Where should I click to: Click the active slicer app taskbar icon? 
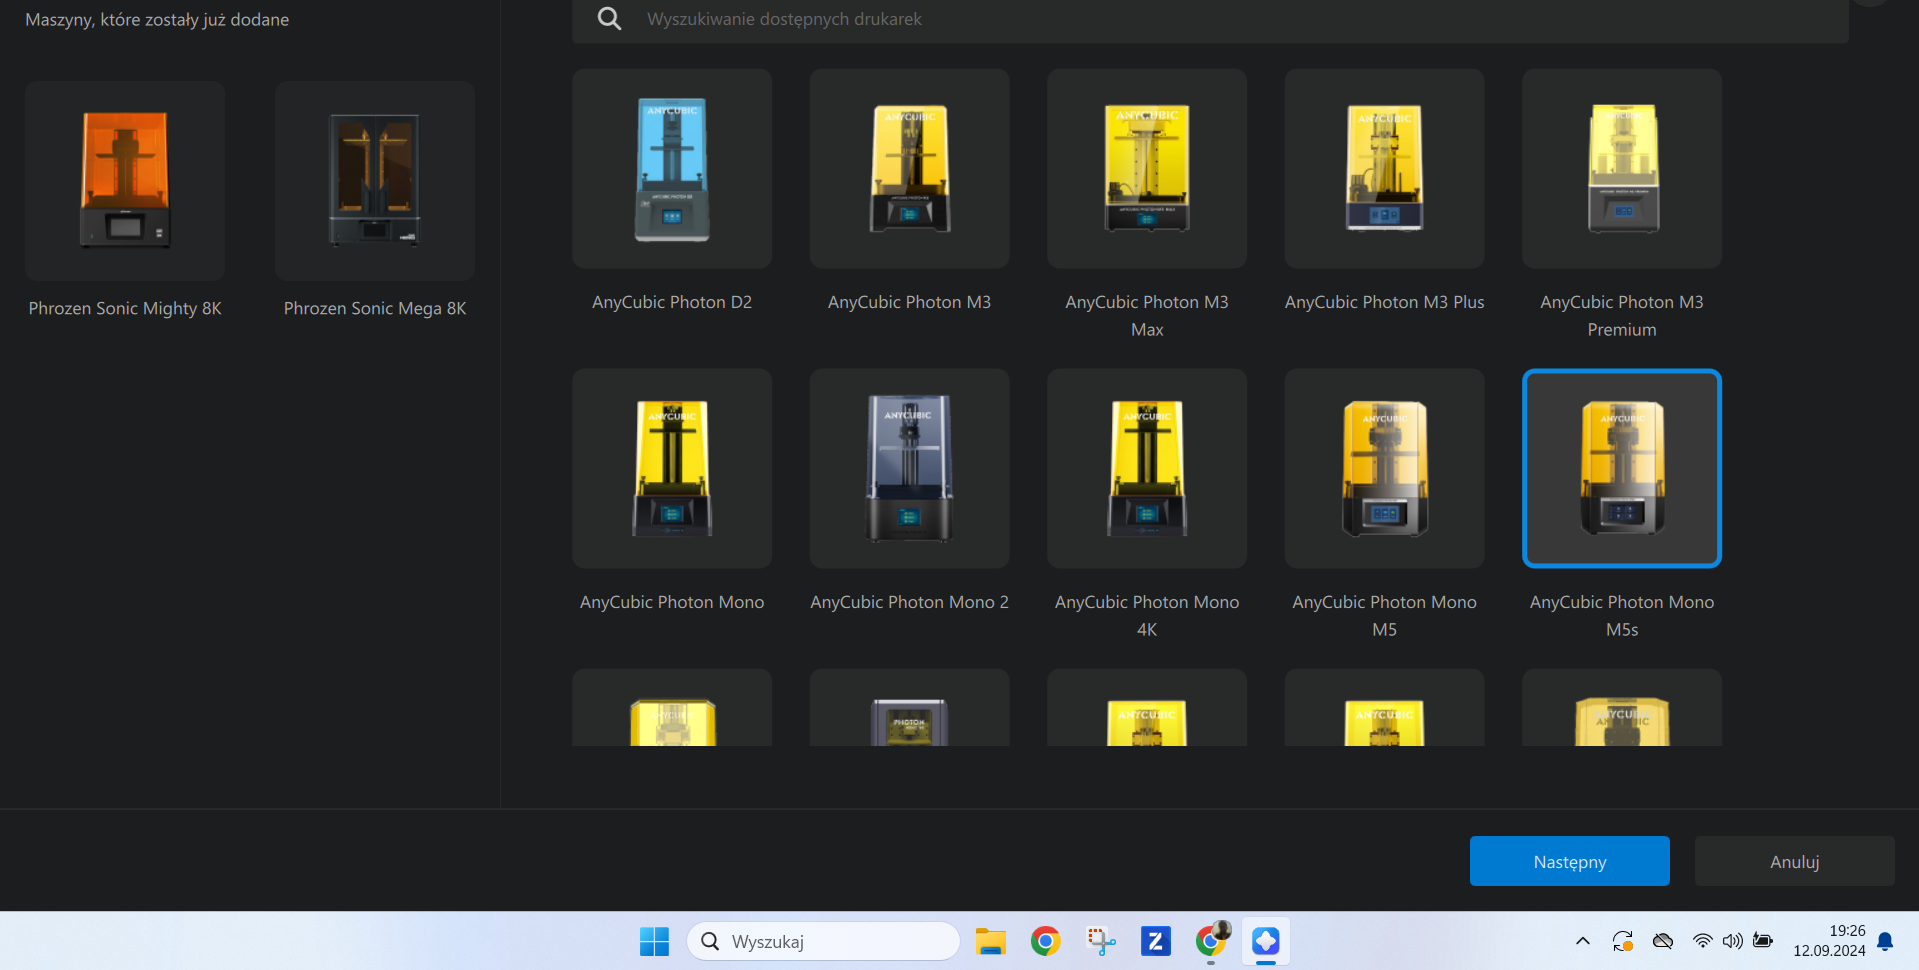pos(1266,941)
